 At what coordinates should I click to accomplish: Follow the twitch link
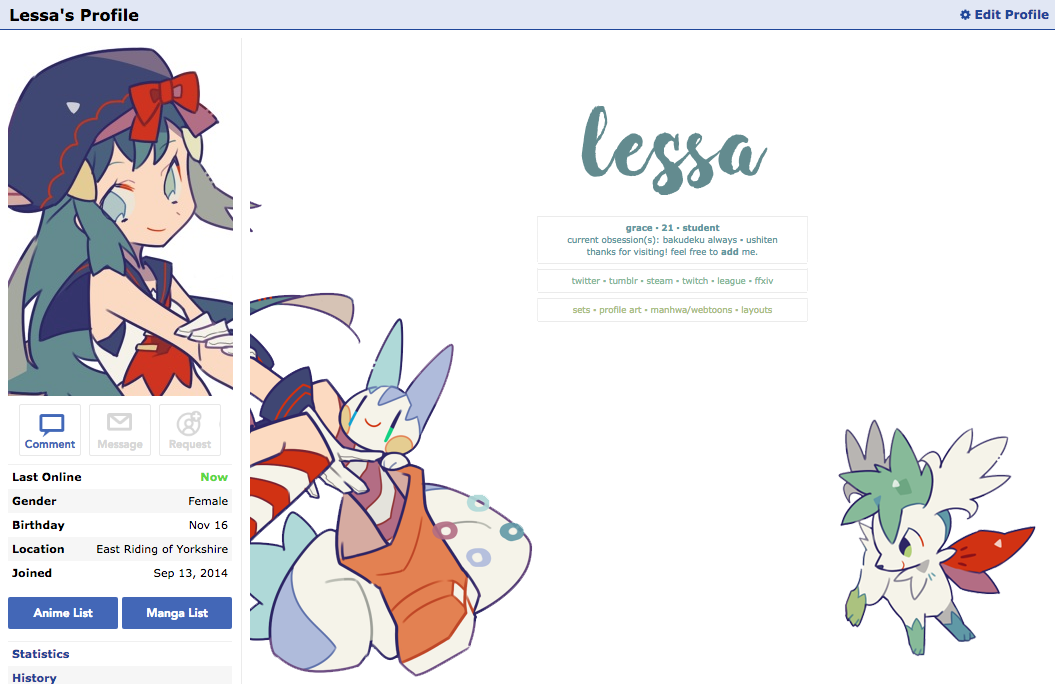coord(695,281)
